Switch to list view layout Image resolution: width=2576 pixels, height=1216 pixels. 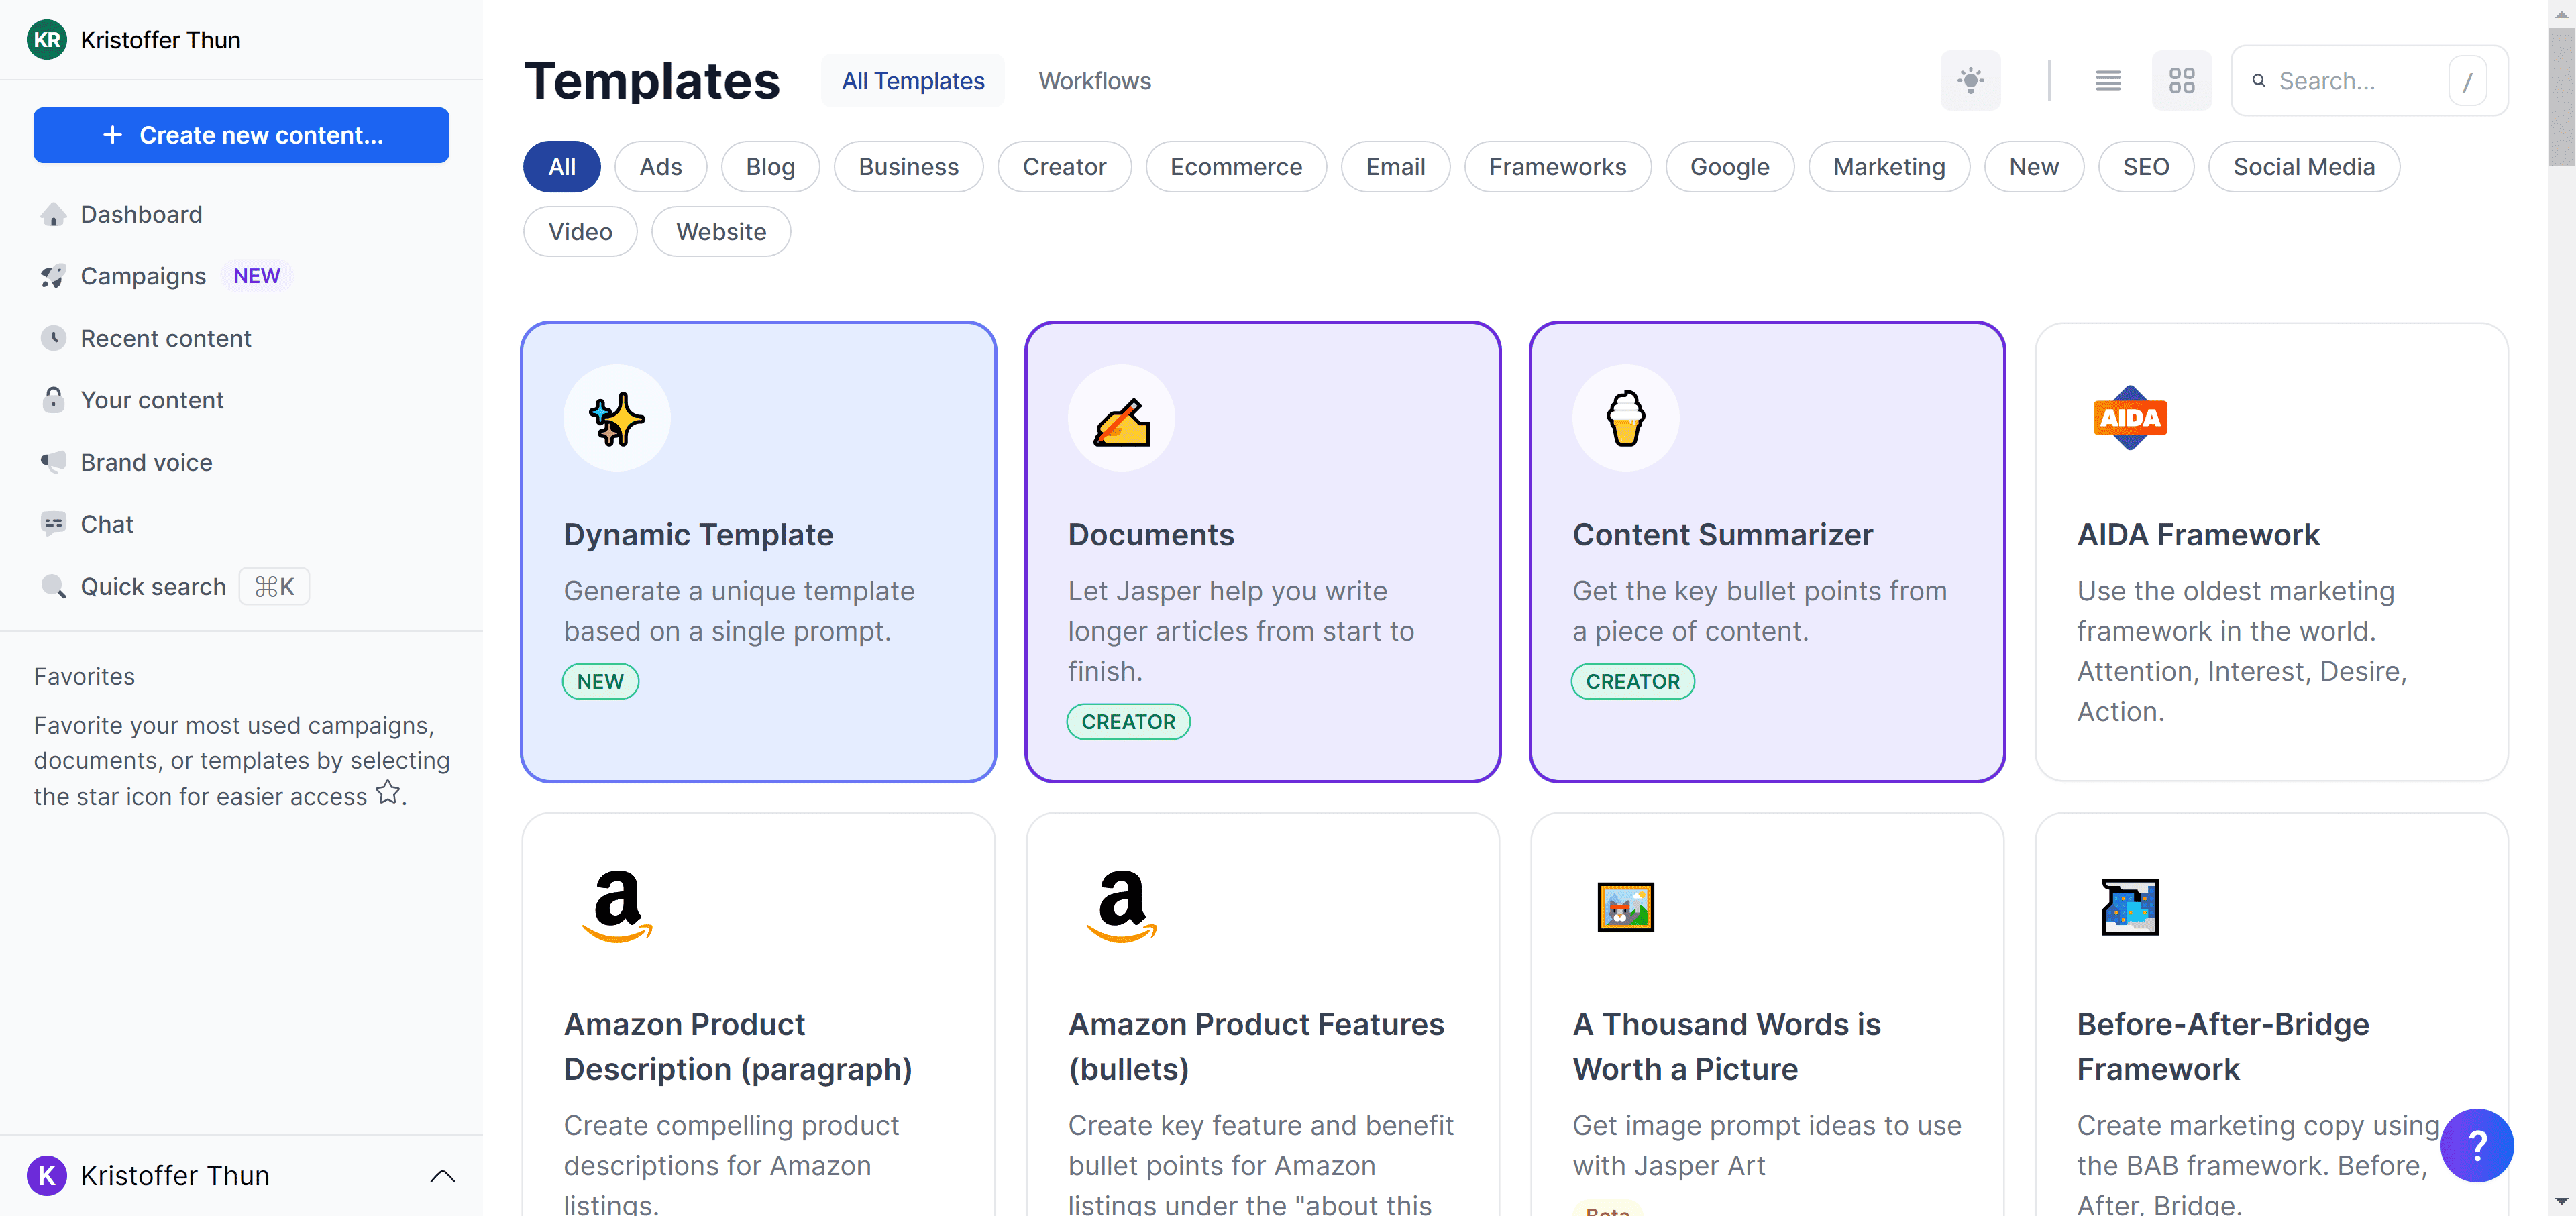2108,81
